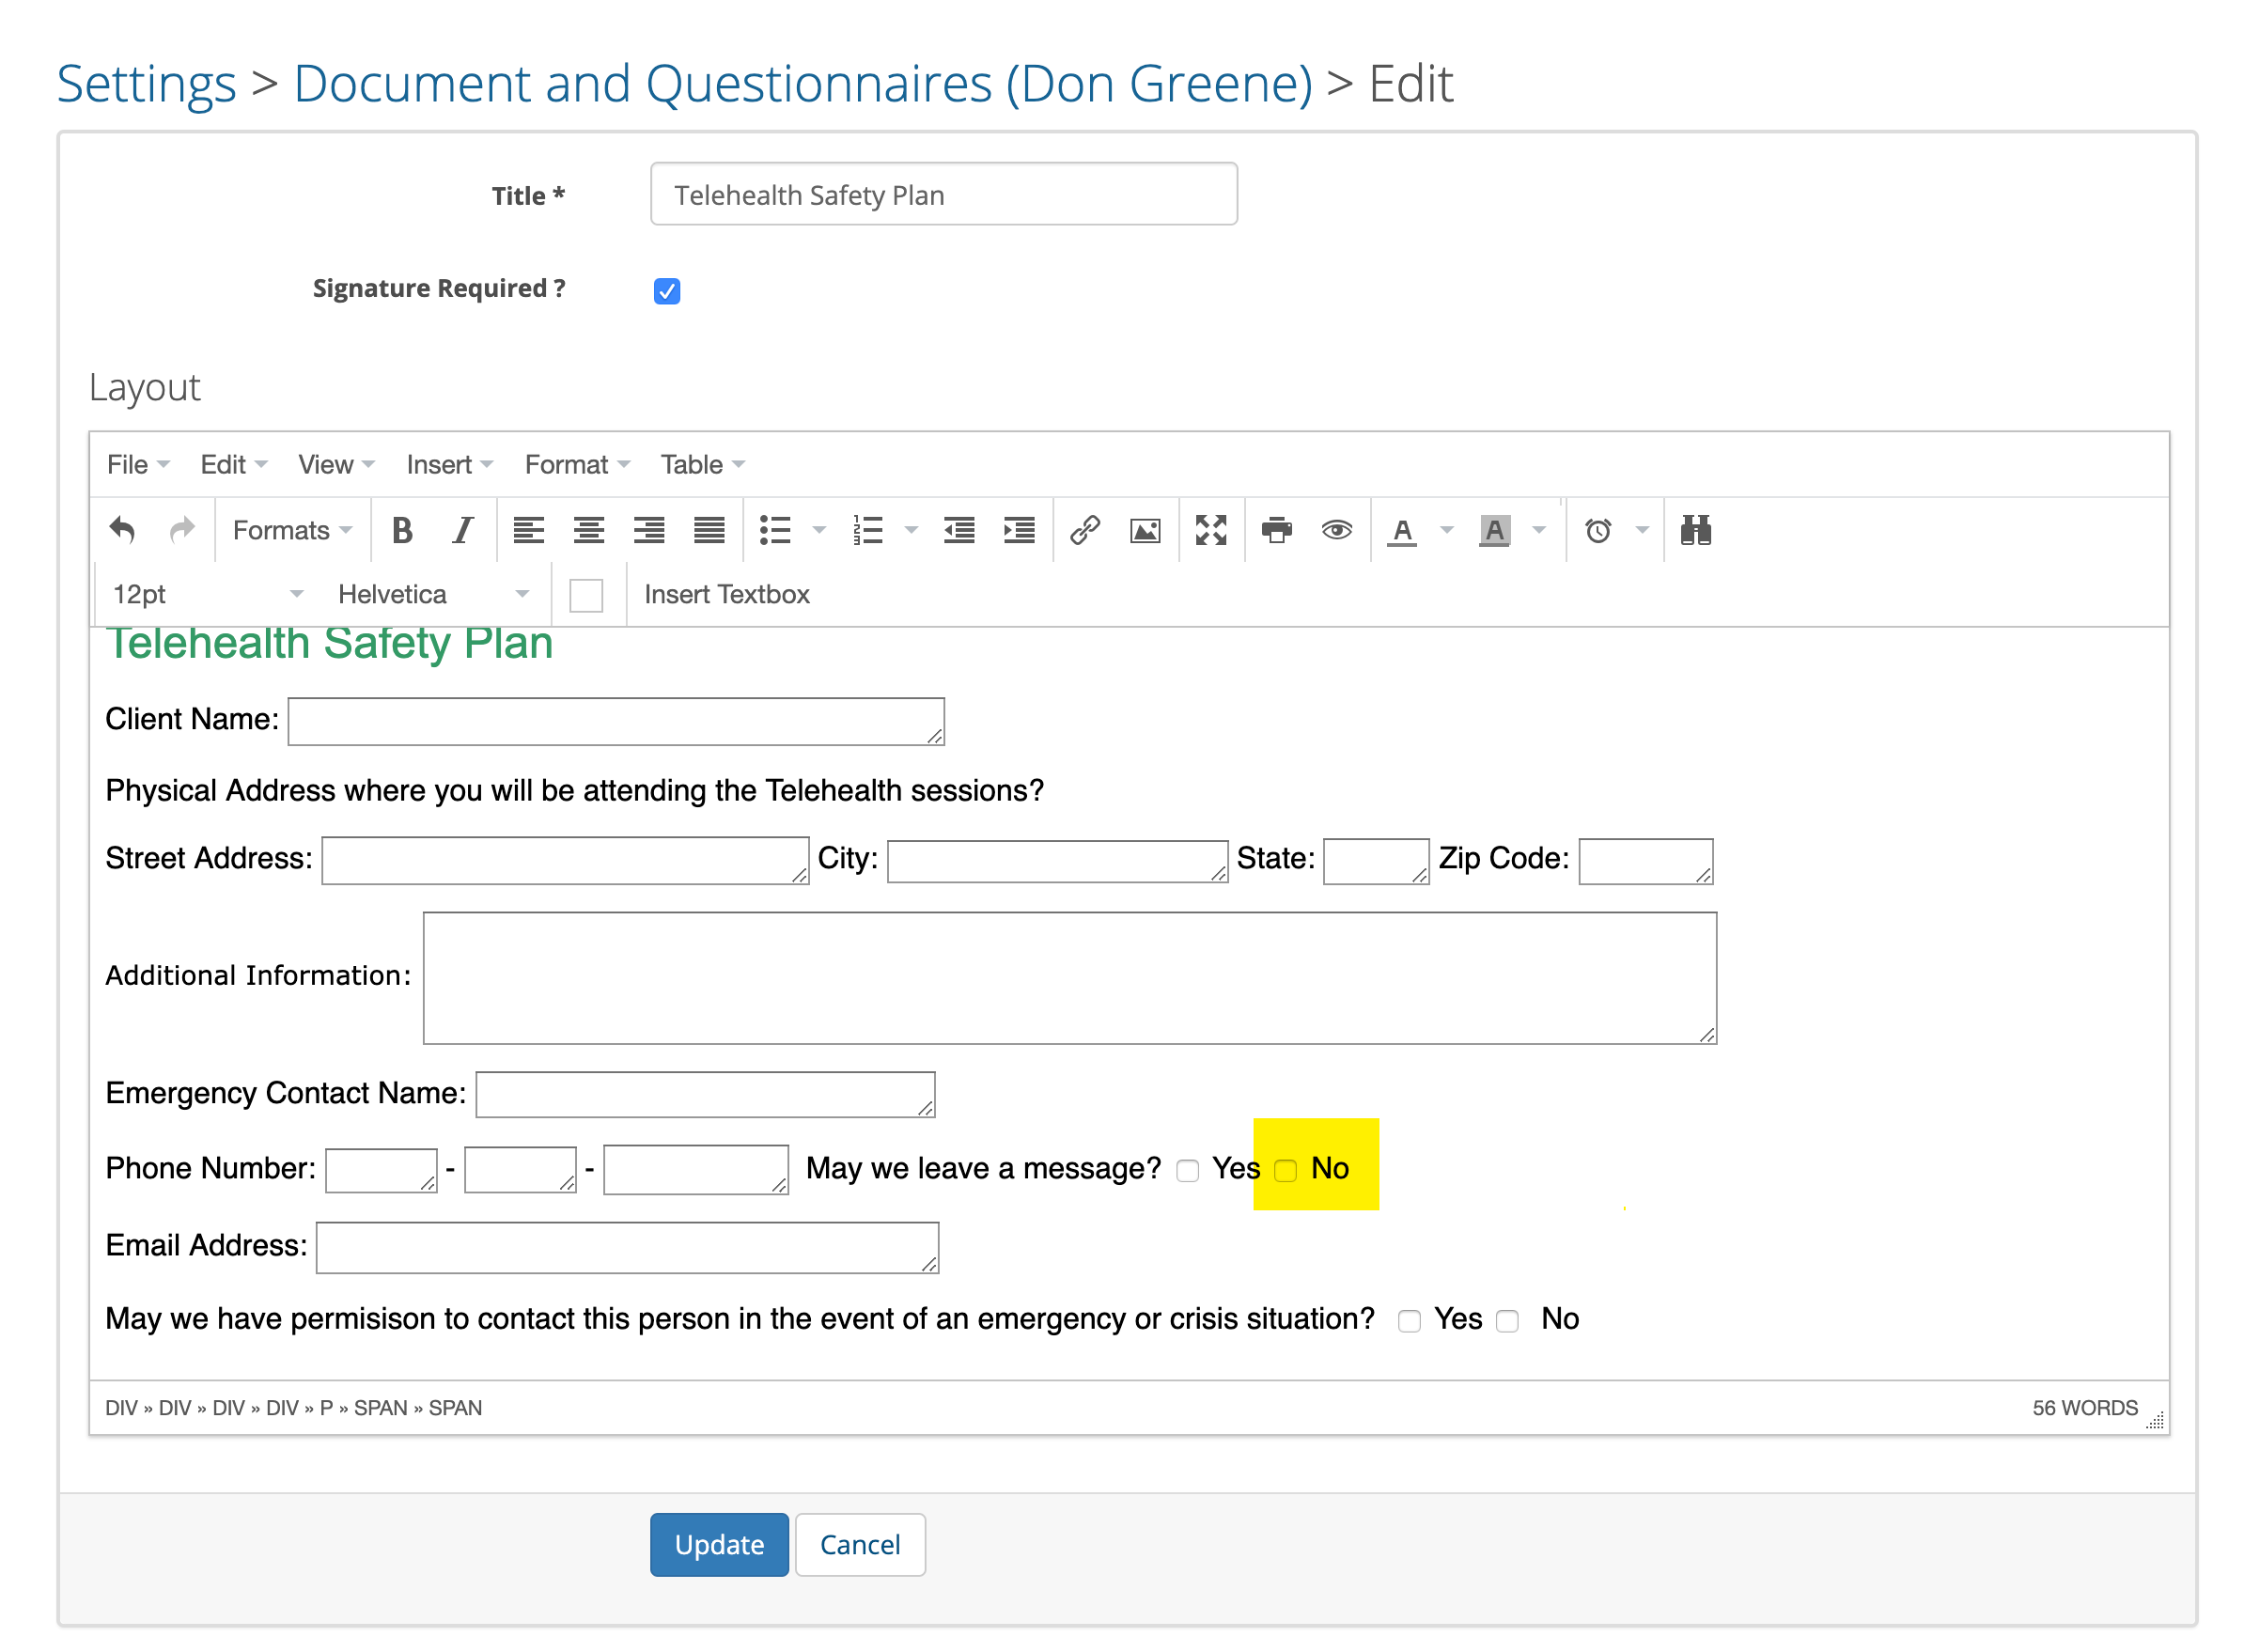Preview the Telehealth Safety Plan

[x=1337, y=530]
